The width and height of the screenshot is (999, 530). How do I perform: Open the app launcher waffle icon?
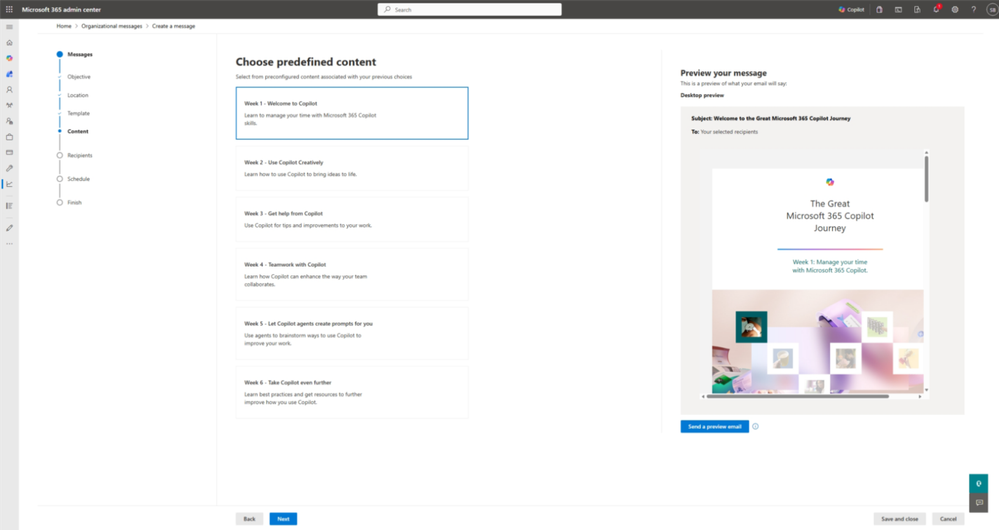click(x=9, y=10)
